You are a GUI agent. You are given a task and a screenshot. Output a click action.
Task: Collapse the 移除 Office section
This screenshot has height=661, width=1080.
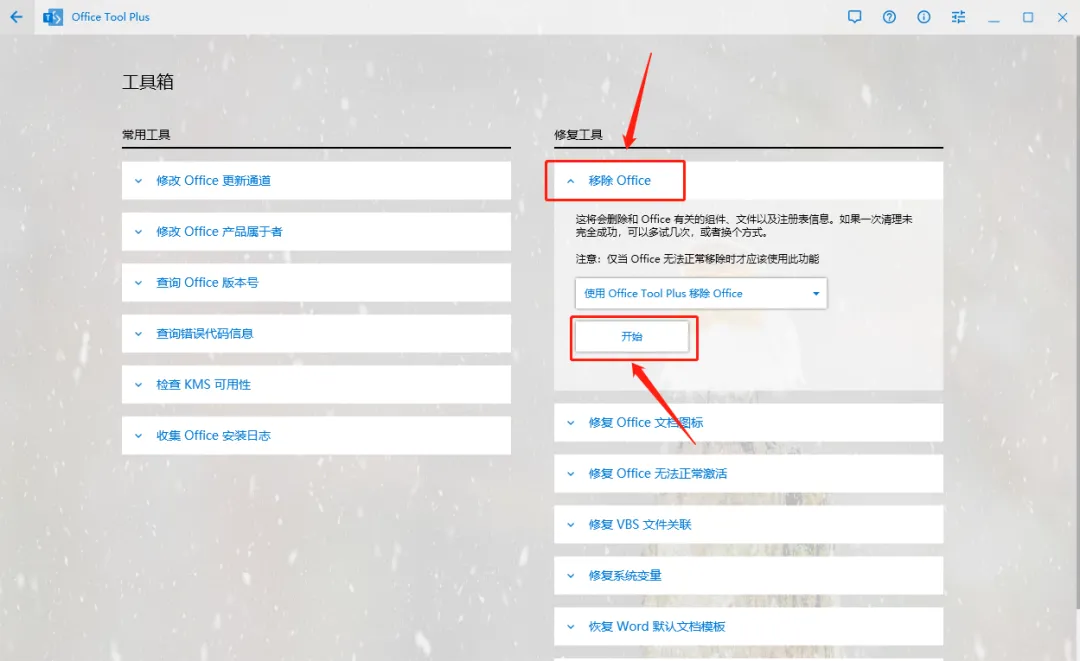pyautogui.click(x=749, y=180)
